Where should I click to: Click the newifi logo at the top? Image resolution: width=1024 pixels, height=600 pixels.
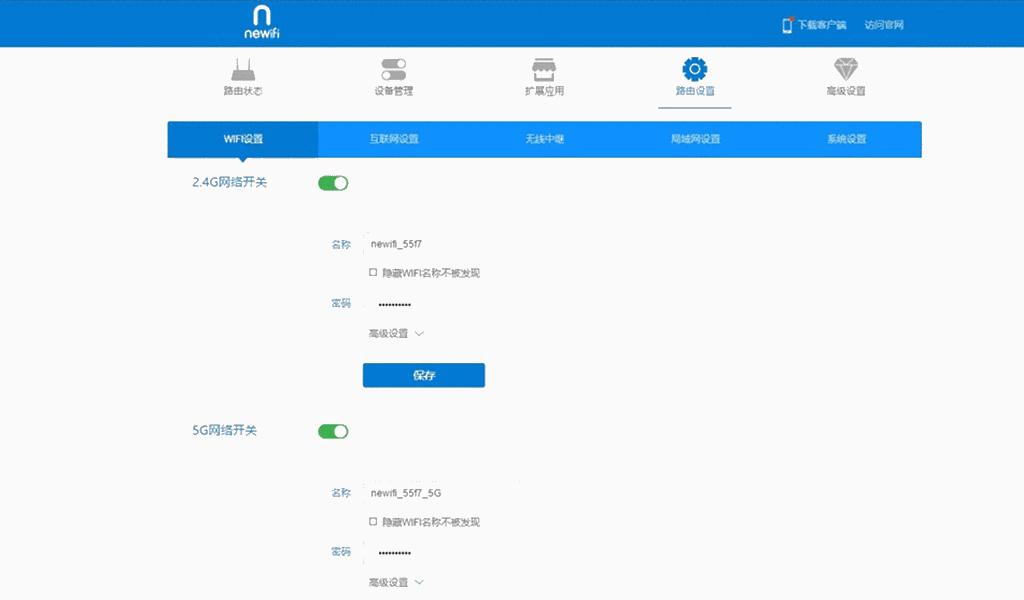click(263, 22)
